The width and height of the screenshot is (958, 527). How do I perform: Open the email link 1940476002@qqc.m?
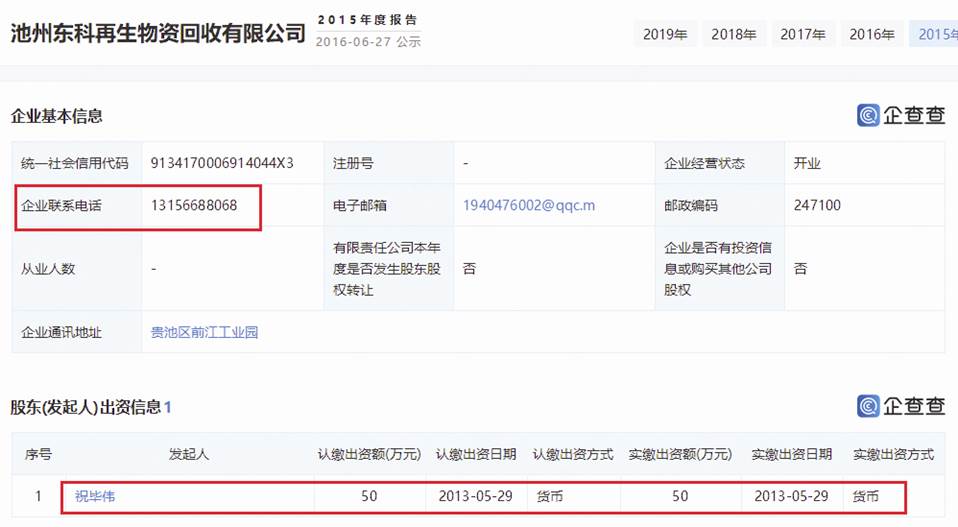pyautogui.click(x=528, y=205)
